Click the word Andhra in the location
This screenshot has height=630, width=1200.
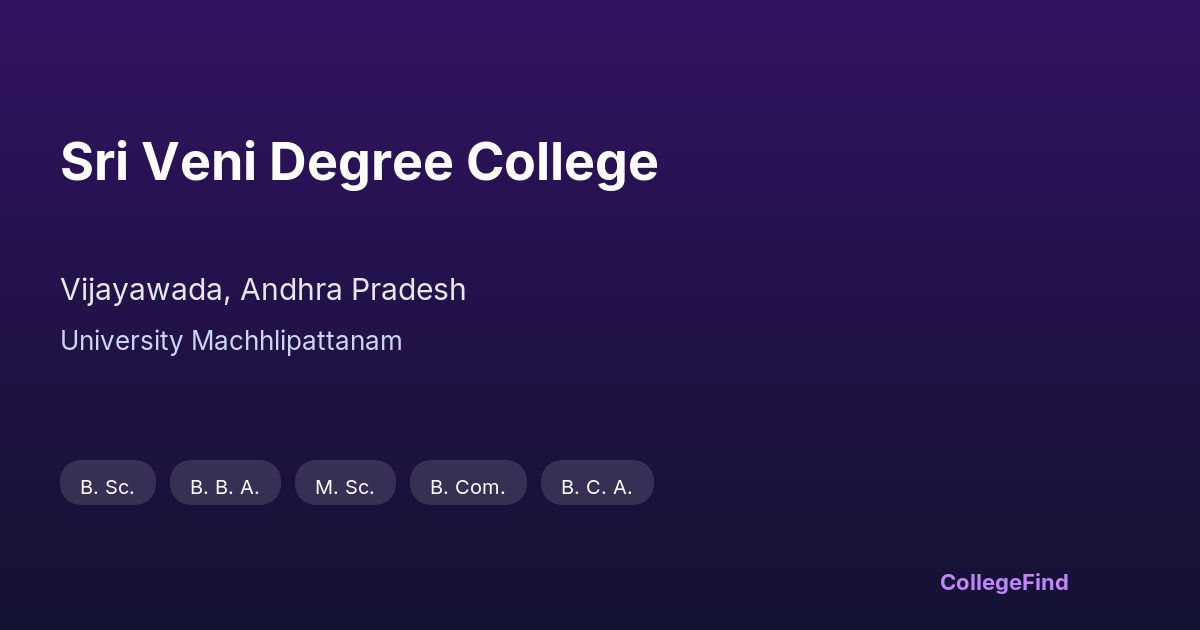tap(291, 290)
